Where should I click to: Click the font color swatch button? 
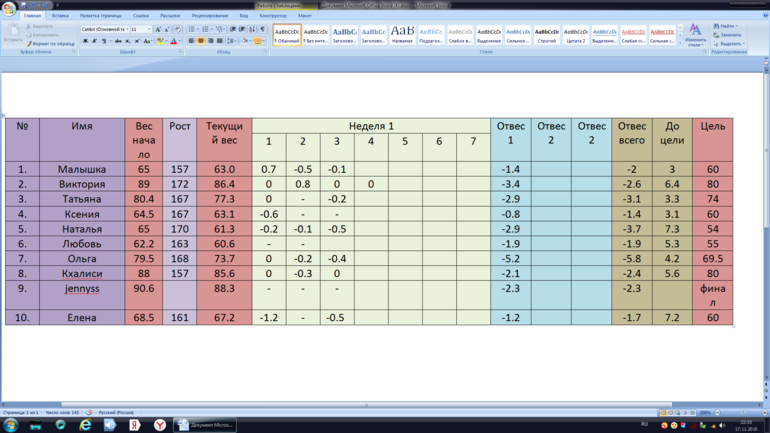coord(172,41)
